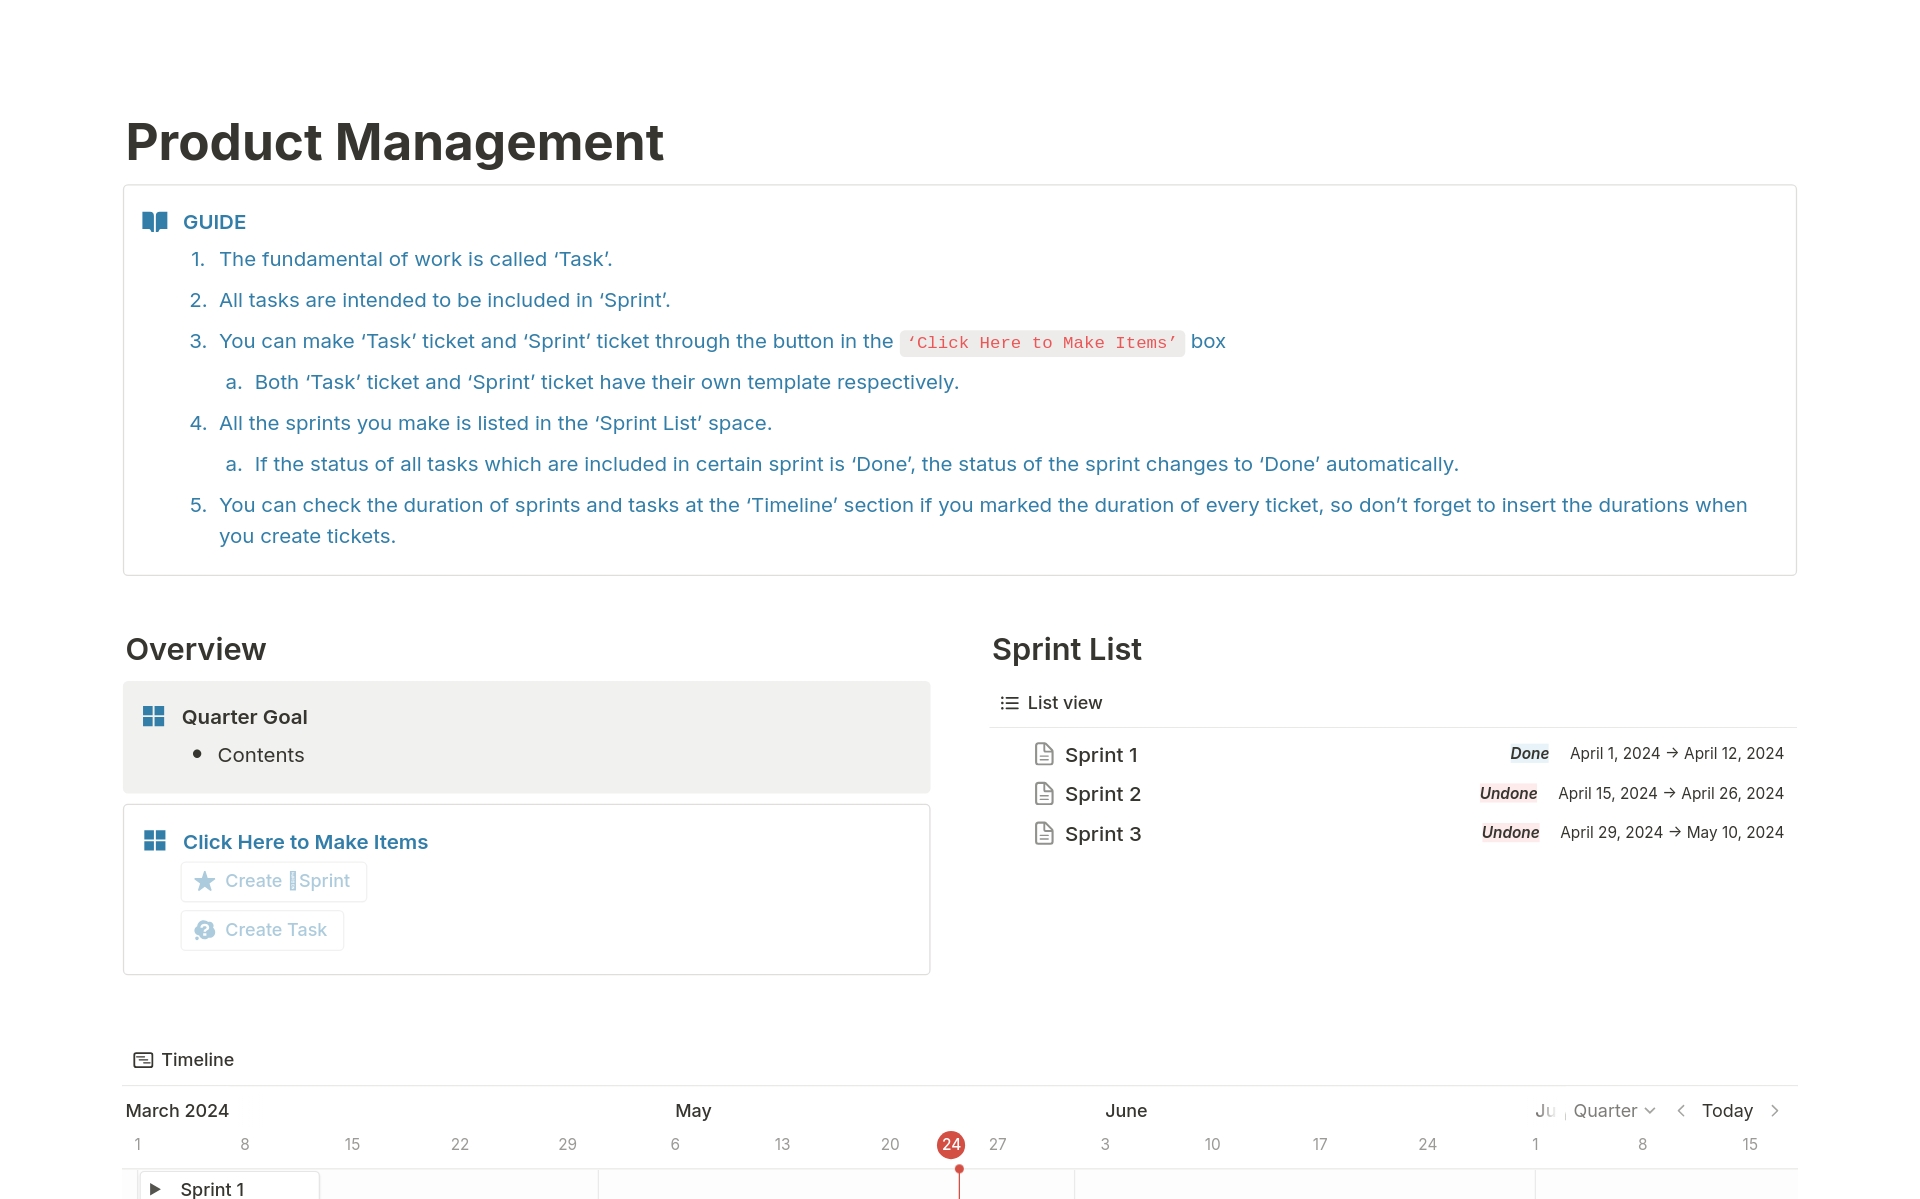Click the List view icon
This screenshot has height=1199, width=1920.
1009,702
